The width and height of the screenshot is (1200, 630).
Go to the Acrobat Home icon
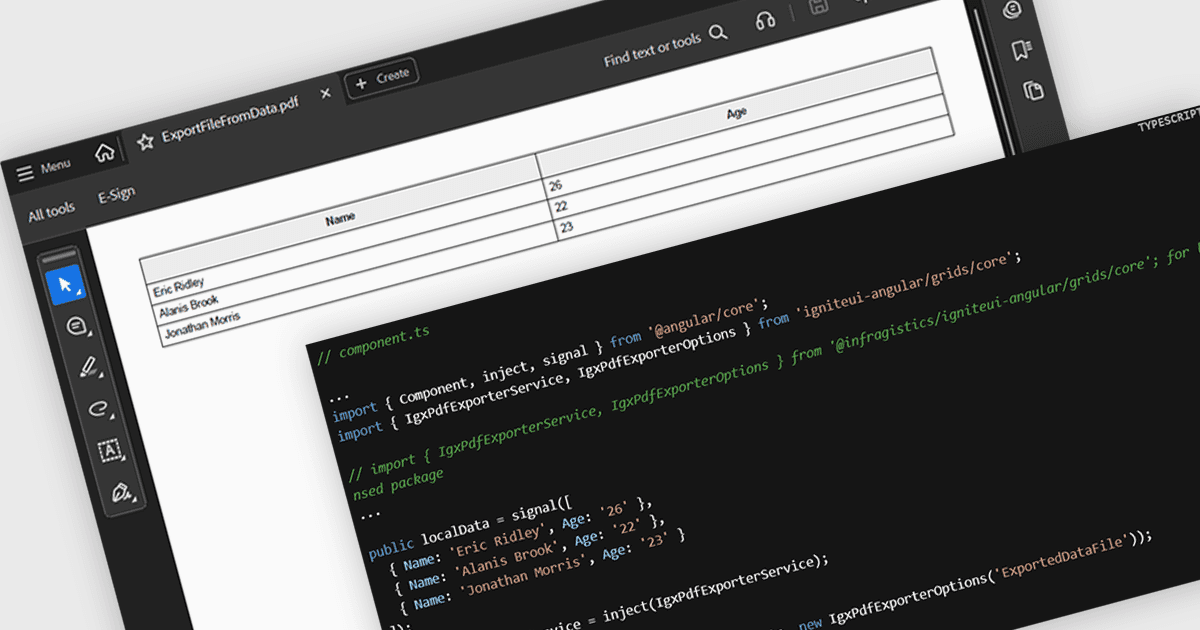[x=105, y=153]
